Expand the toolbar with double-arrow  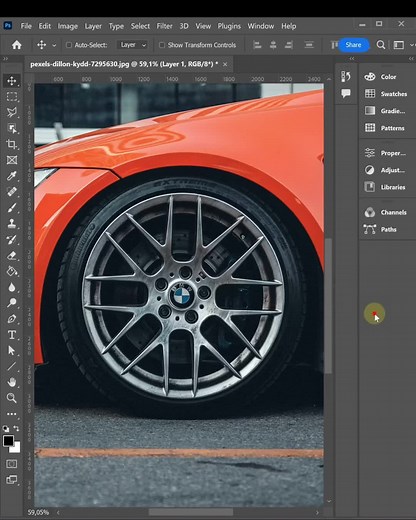(x=5, y=59)
